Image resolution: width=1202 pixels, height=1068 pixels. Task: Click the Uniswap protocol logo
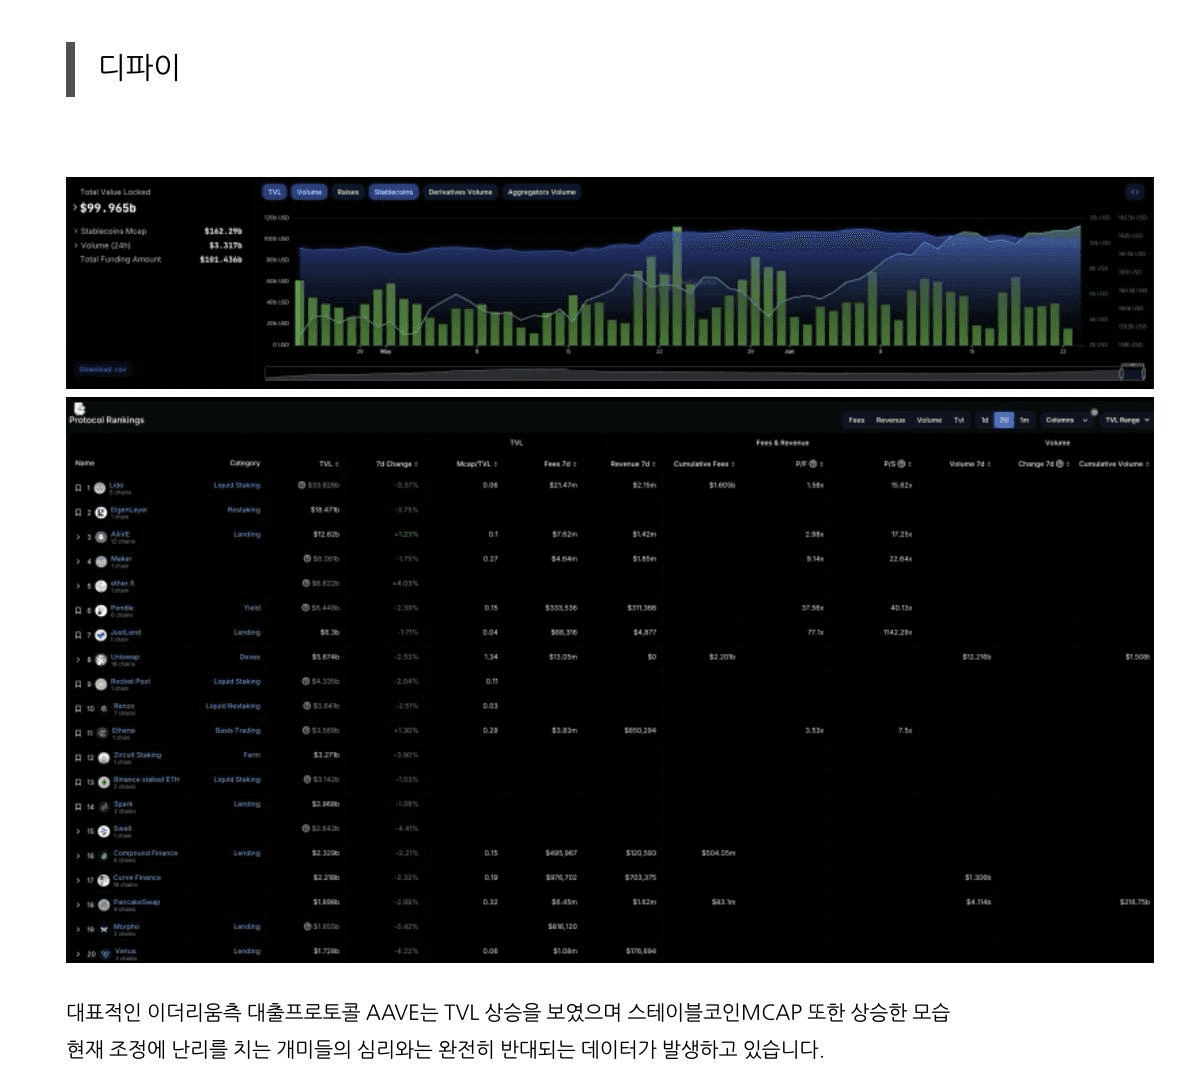pos(101,659)
